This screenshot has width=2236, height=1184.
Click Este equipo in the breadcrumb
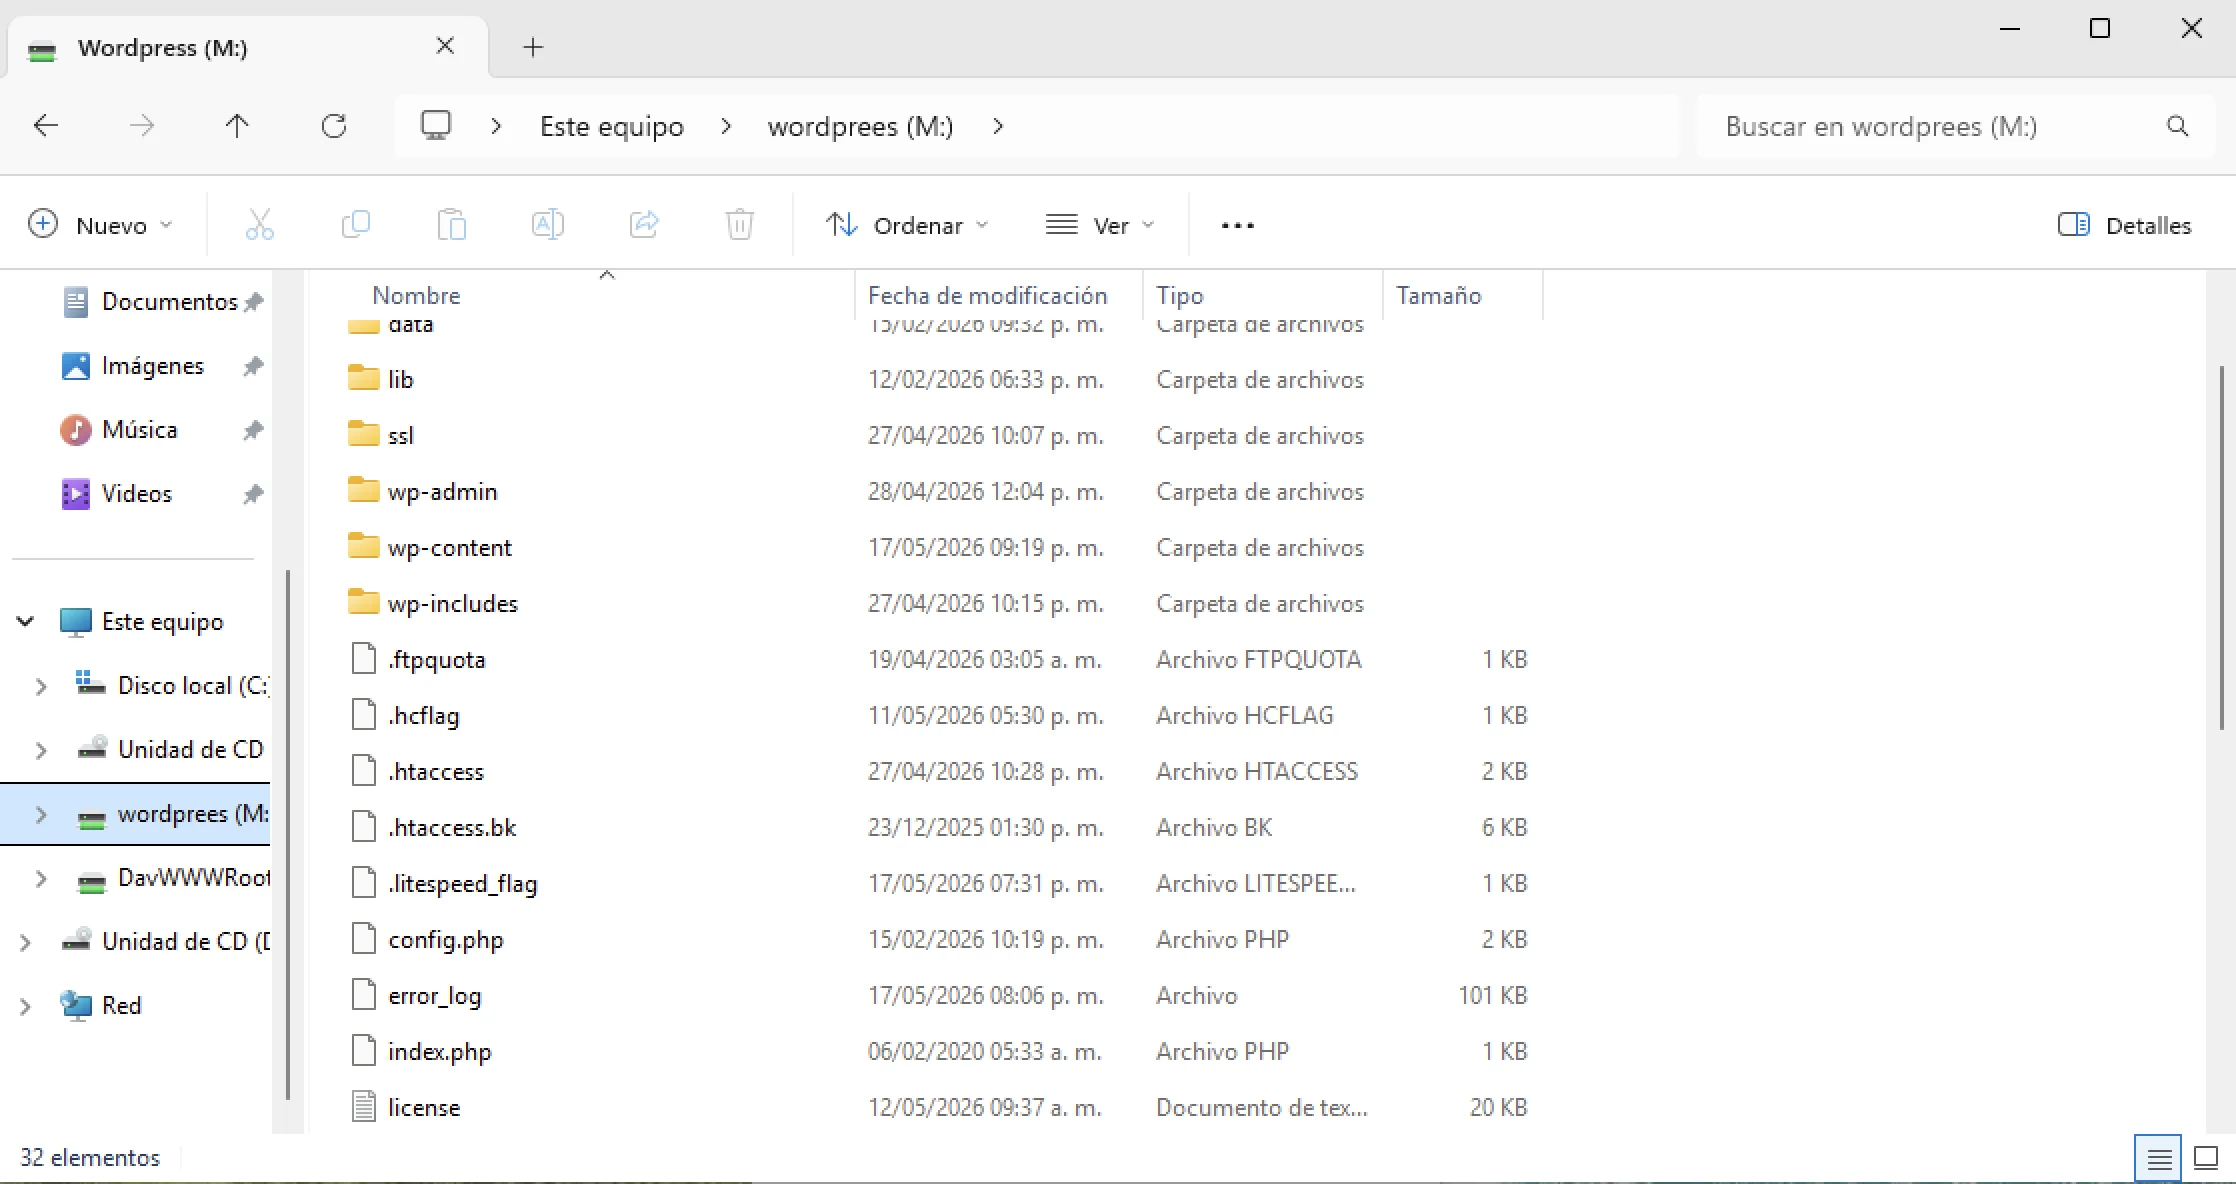612,127
